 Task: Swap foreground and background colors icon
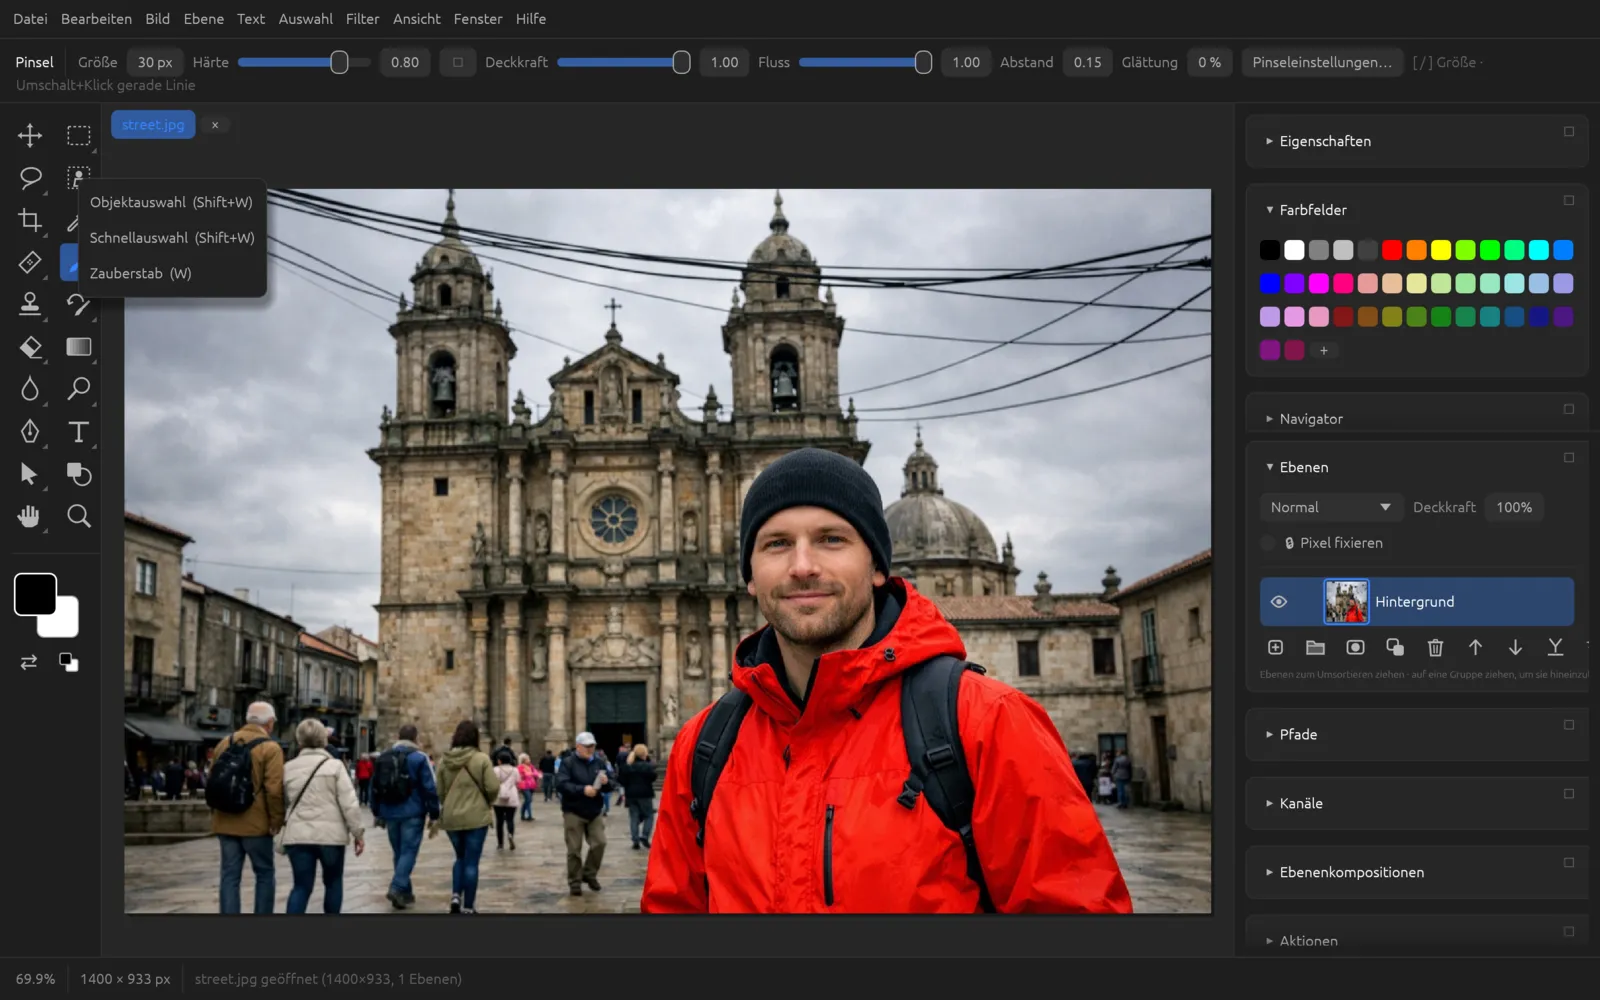coord(29,662)
